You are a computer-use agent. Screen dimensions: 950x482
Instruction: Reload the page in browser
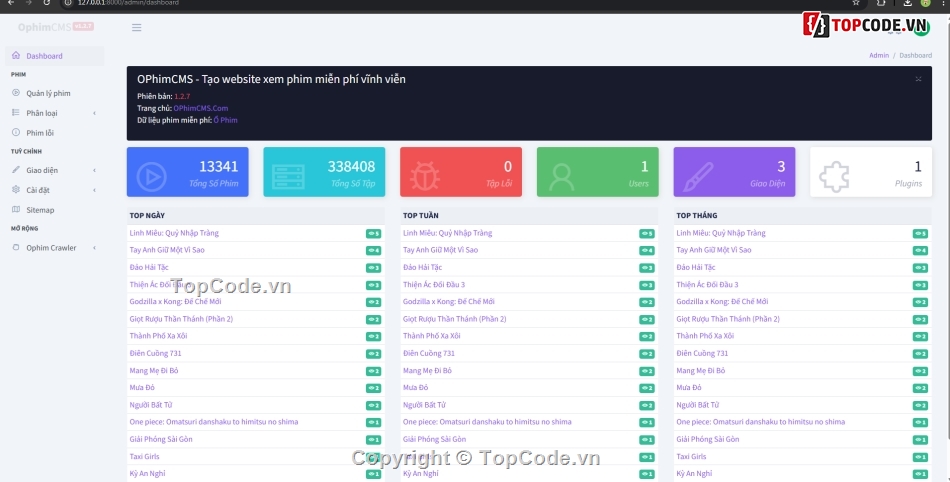[x=47, y=2]
